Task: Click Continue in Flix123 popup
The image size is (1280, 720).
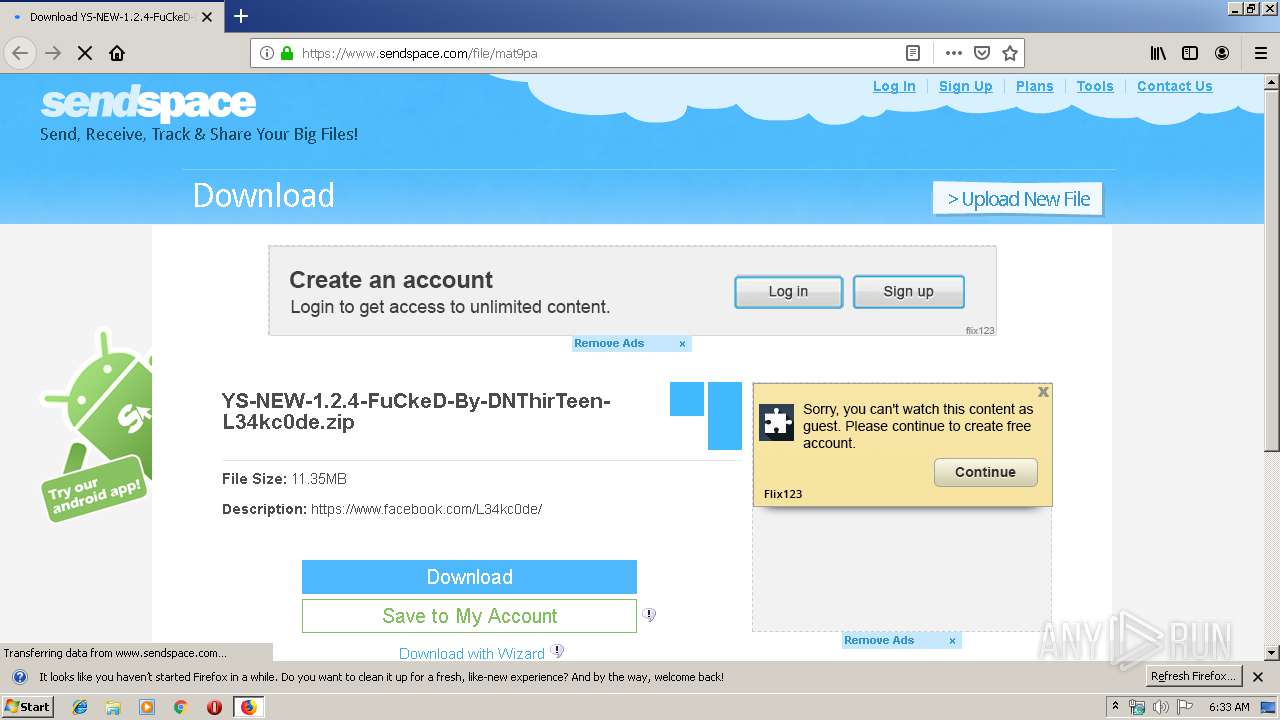Action: pyautogui.click(x=986, y=472)
